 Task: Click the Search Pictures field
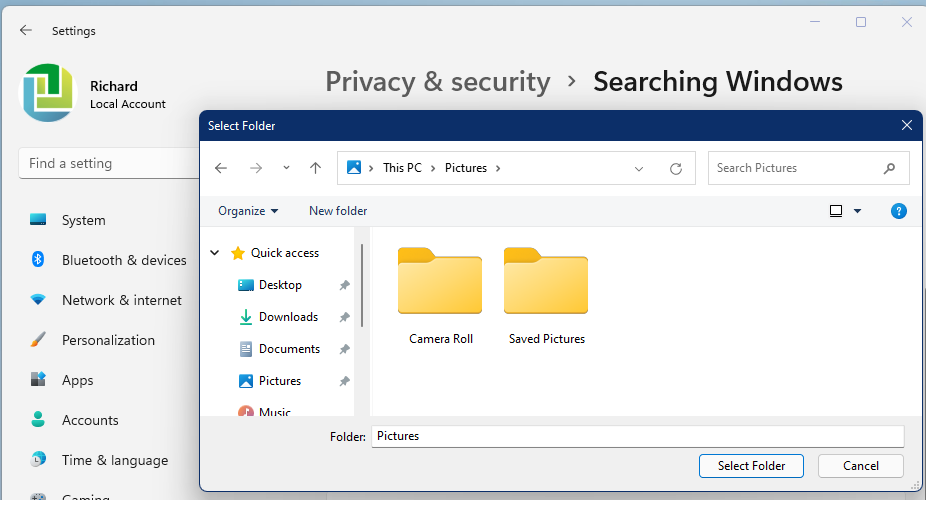tap(809, 168)
